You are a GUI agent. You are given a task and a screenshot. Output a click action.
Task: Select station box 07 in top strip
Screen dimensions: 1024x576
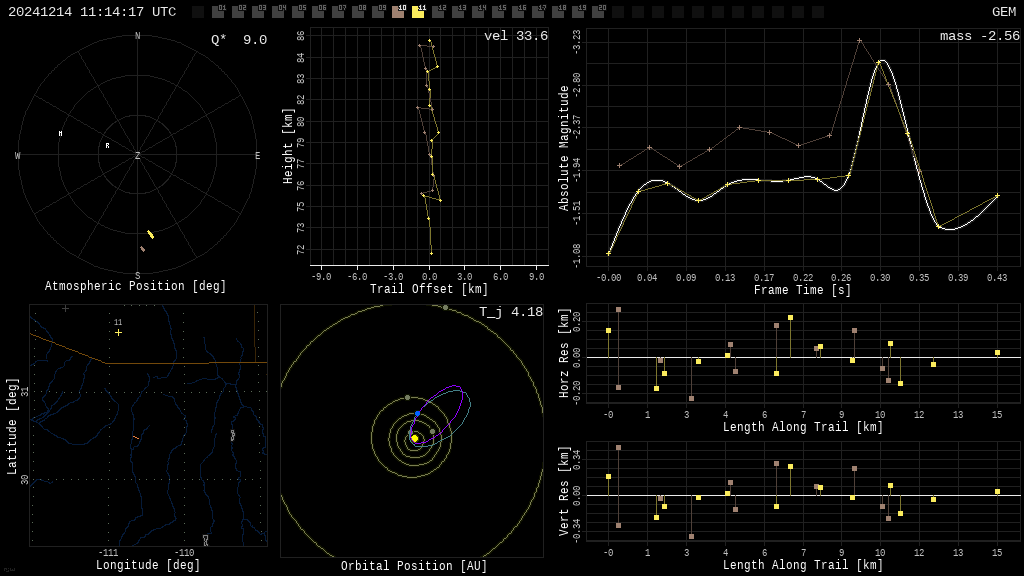[x=338, y=11]
